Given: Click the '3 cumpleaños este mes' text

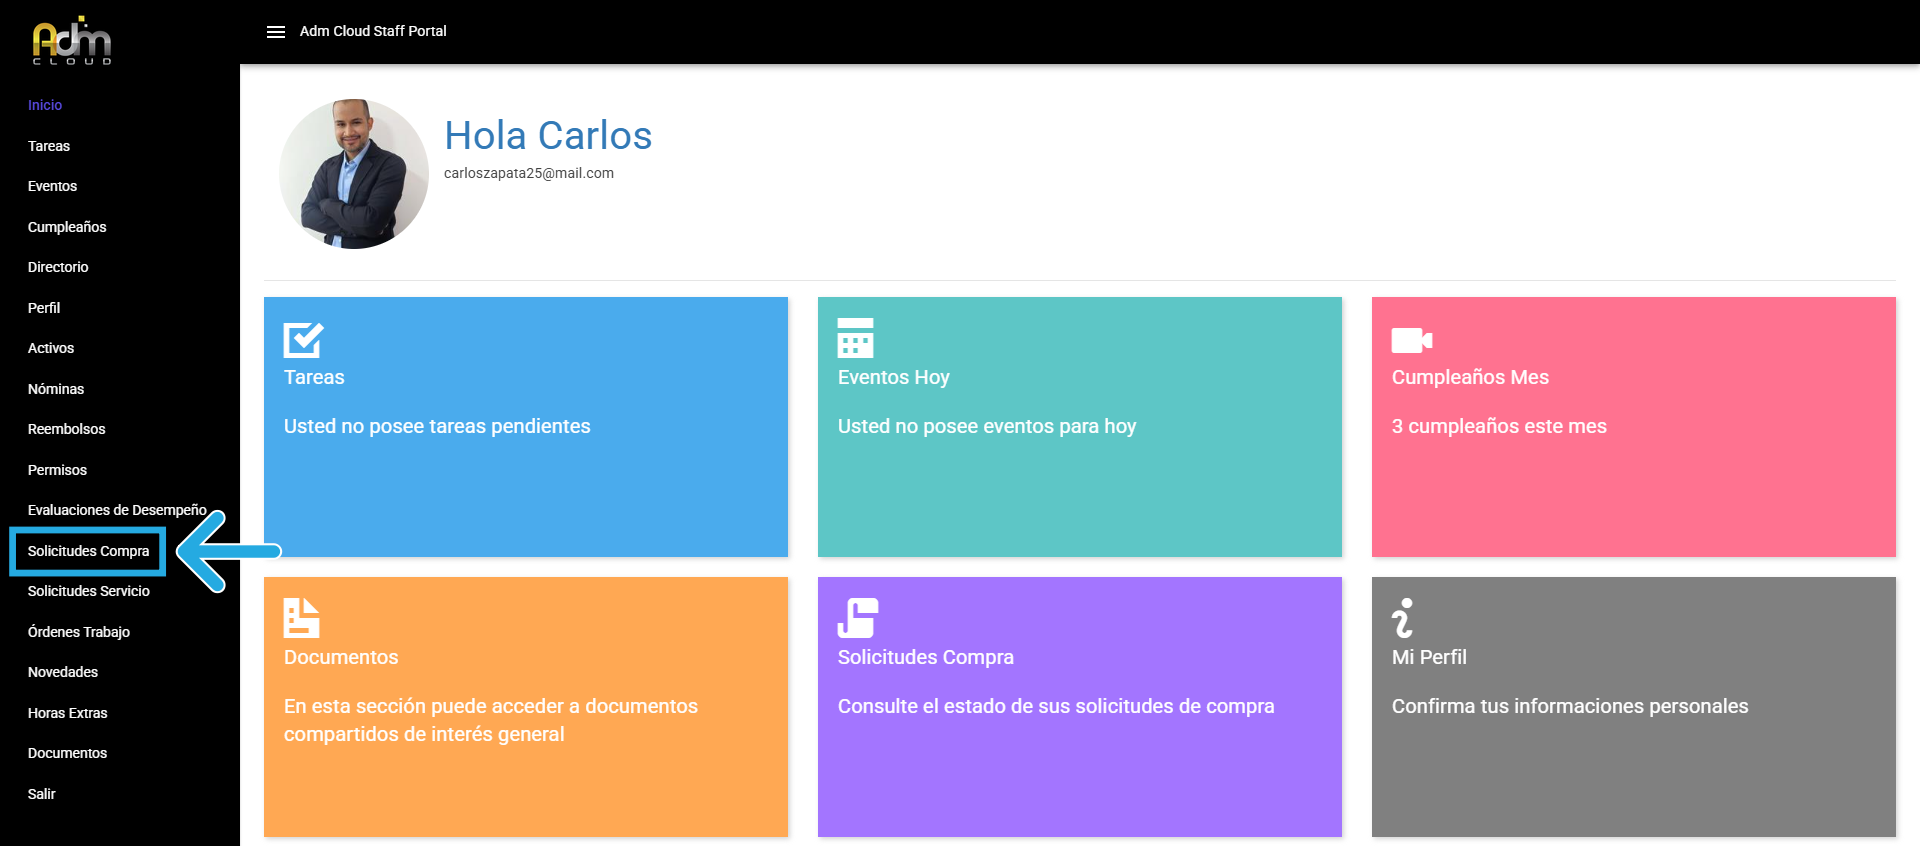Looking at the screenshot, I should 1499,426.
